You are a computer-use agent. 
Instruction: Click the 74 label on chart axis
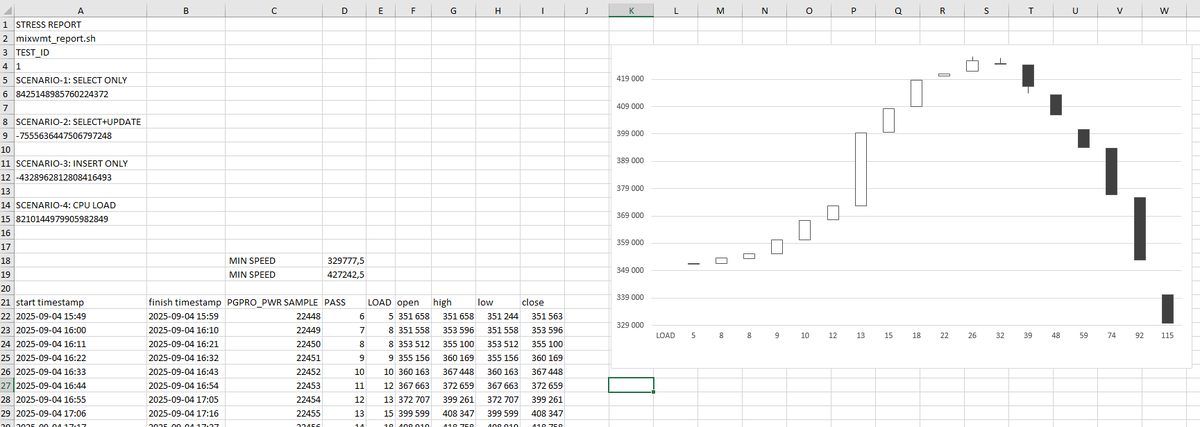tap(1111, 337)
